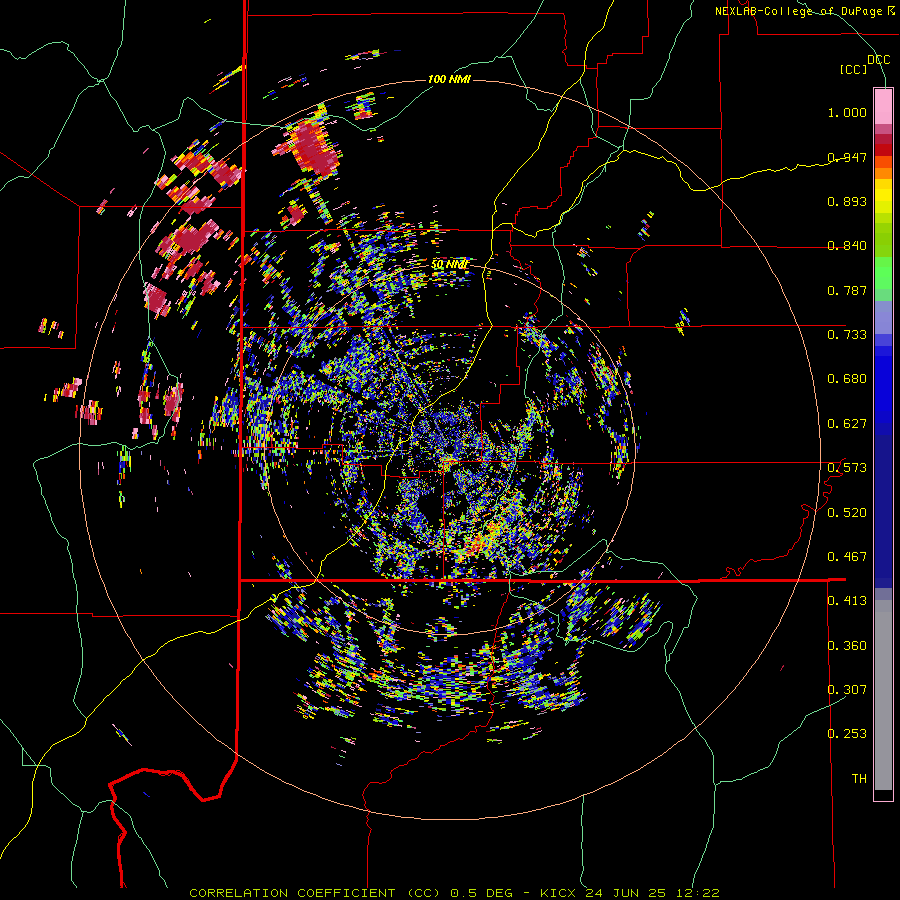Click the 0.413 legend value
The height and width of the screenshot is (900, 900).
[x=847, y=601]
